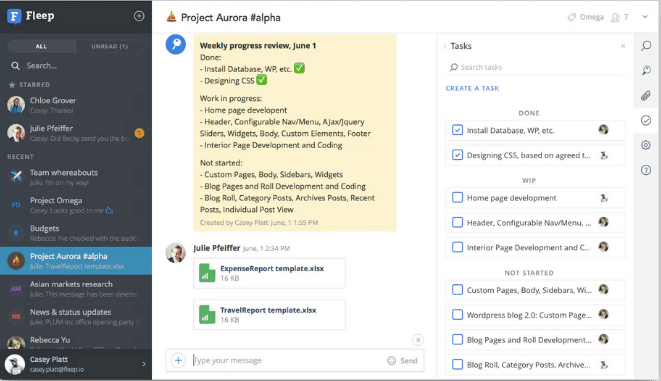The width and height of the screenshot is (661, 381).
Task: Click assignee avatar on Wordpress blog task
Action: tap(604, 314)
